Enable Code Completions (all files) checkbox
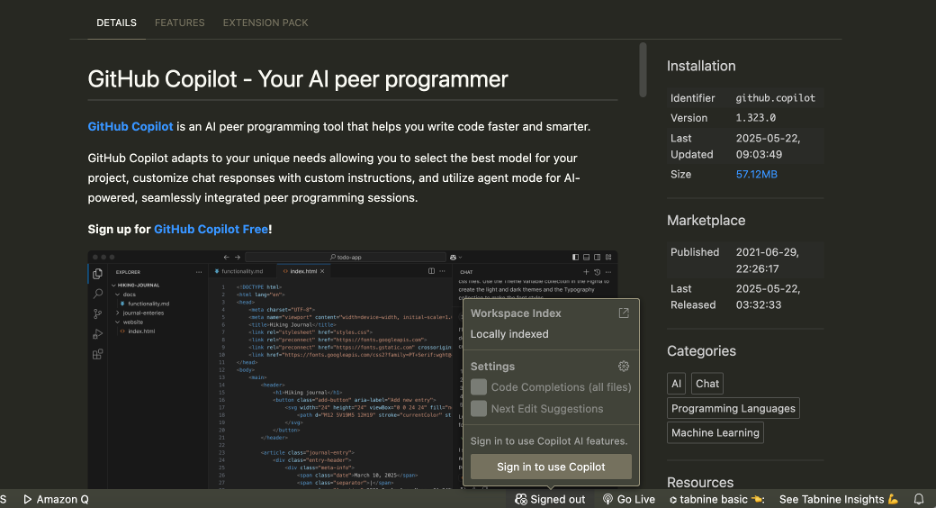Viewport: 936px width, 508px height. click(479, 387)
